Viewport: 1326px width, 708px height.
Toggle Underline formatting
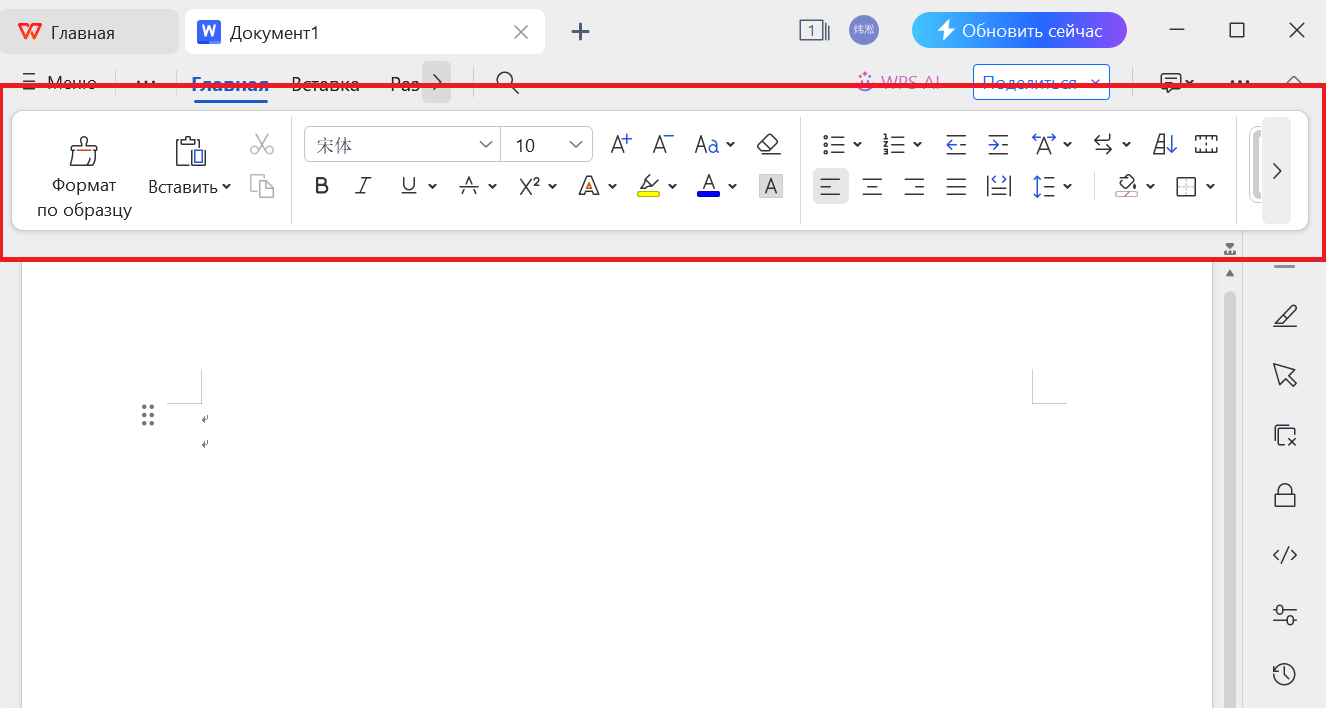pyautogui.click(x=408, y=186)
